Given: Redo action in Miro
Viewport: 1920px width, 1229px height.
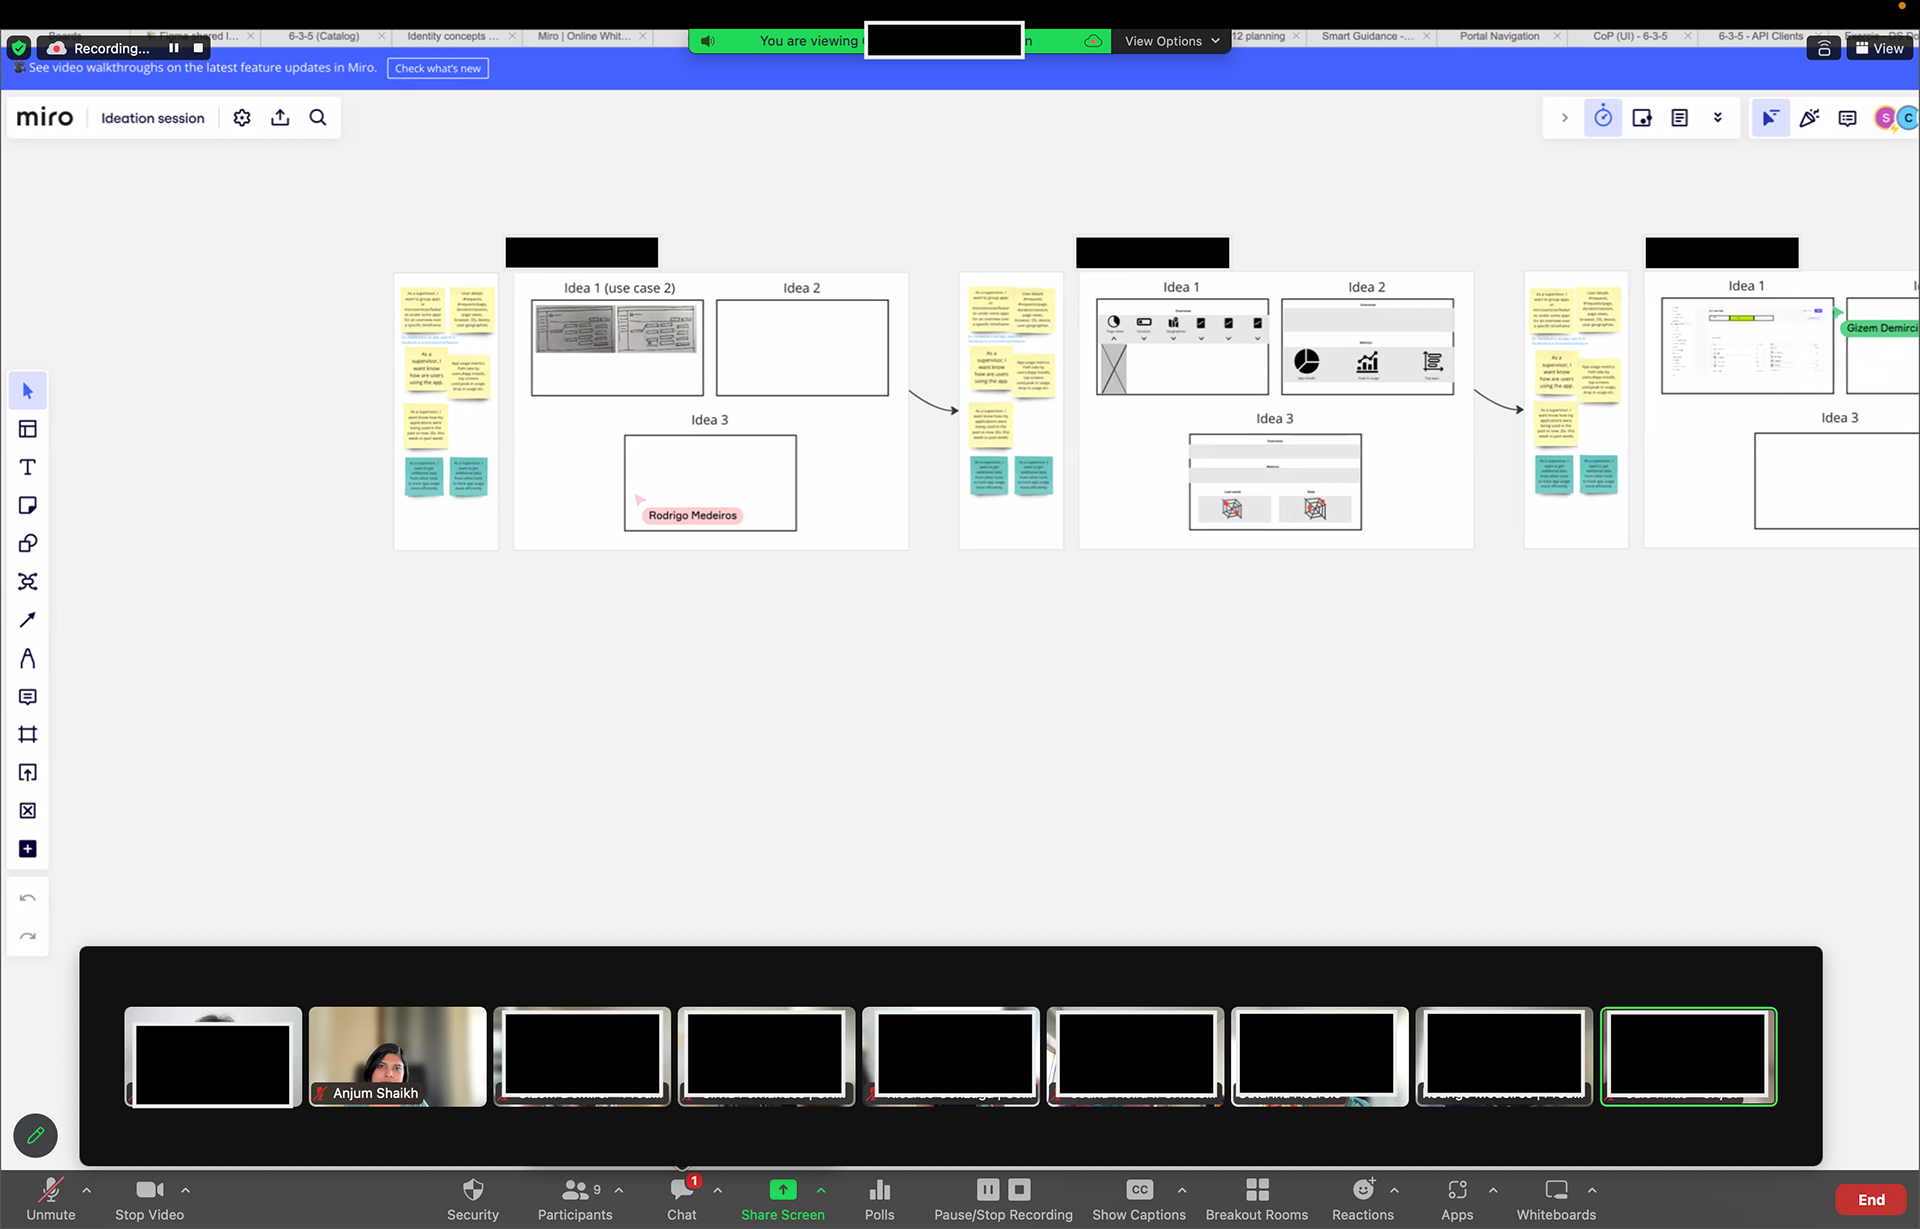Looking at the screenshot, I should [x=28, y=937].
